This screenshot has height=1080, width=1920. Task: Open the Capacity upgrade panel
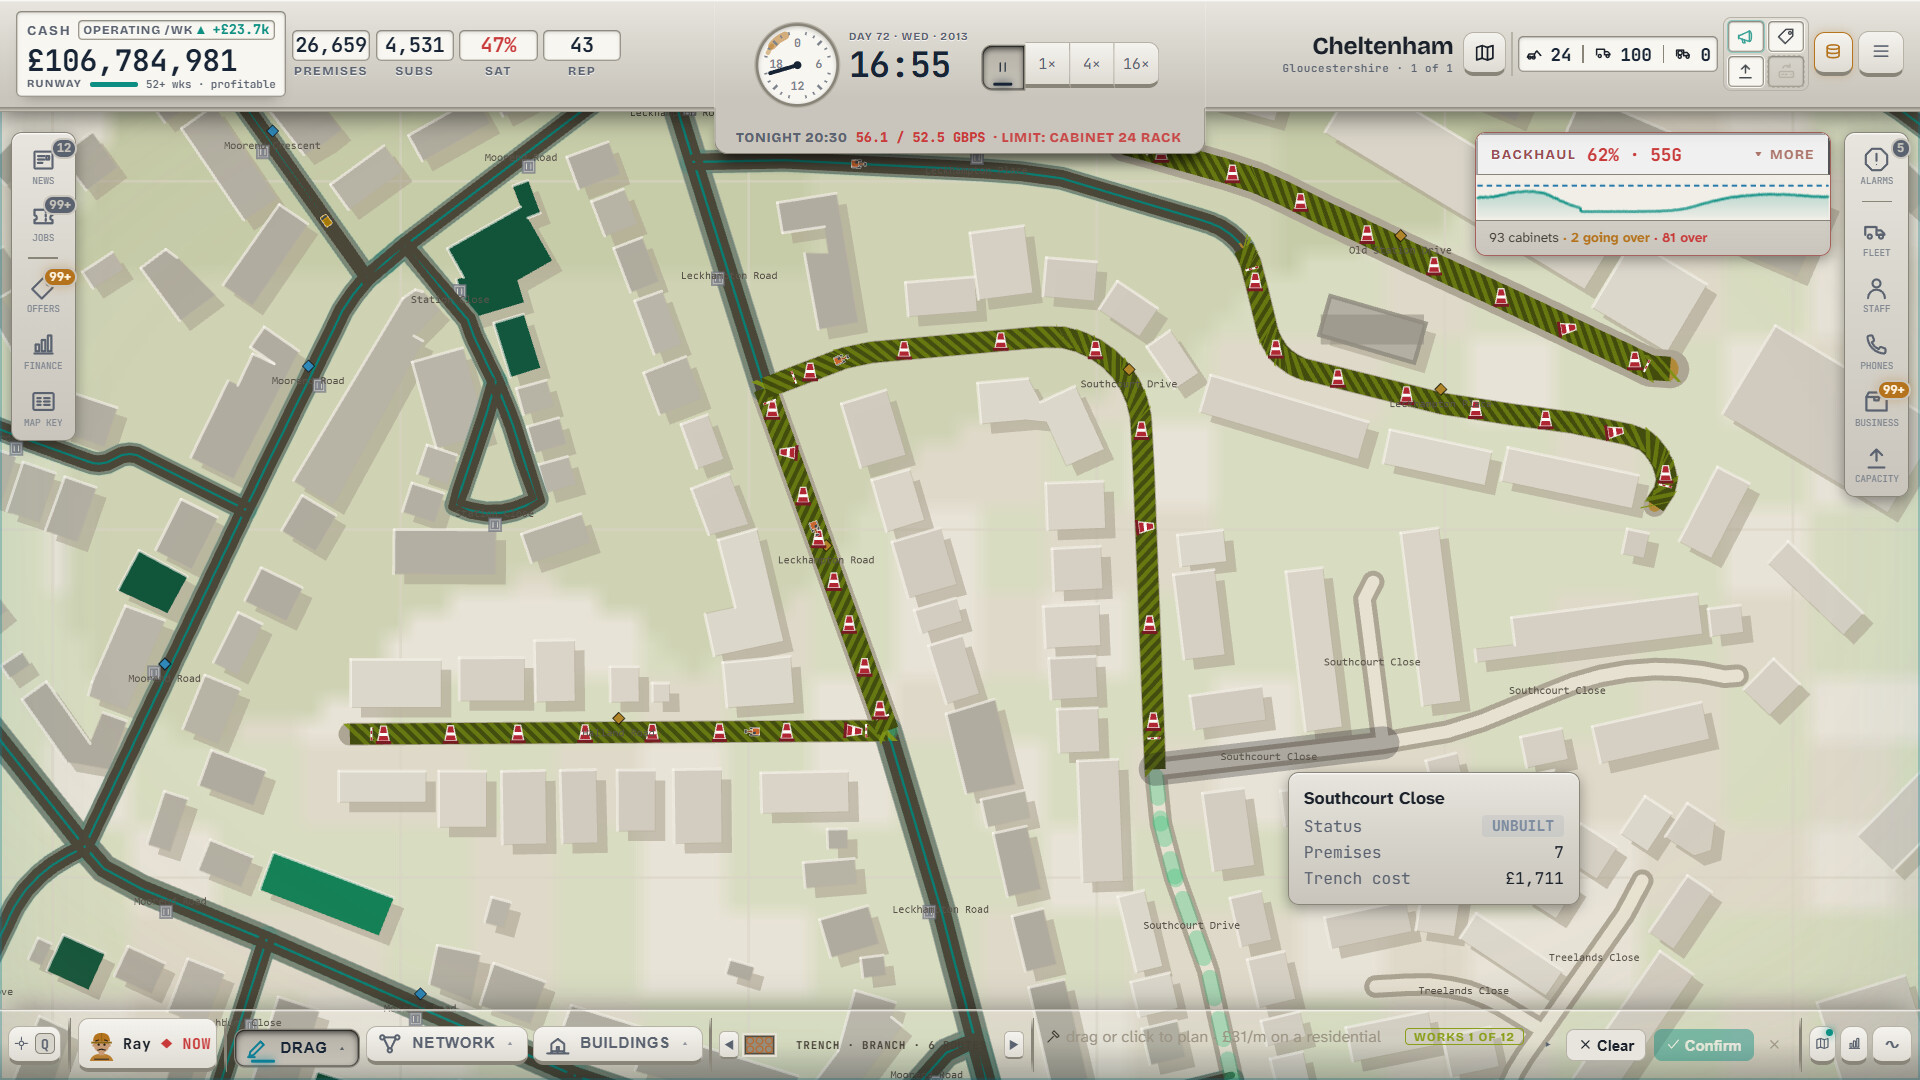[x=1876, y=465]
